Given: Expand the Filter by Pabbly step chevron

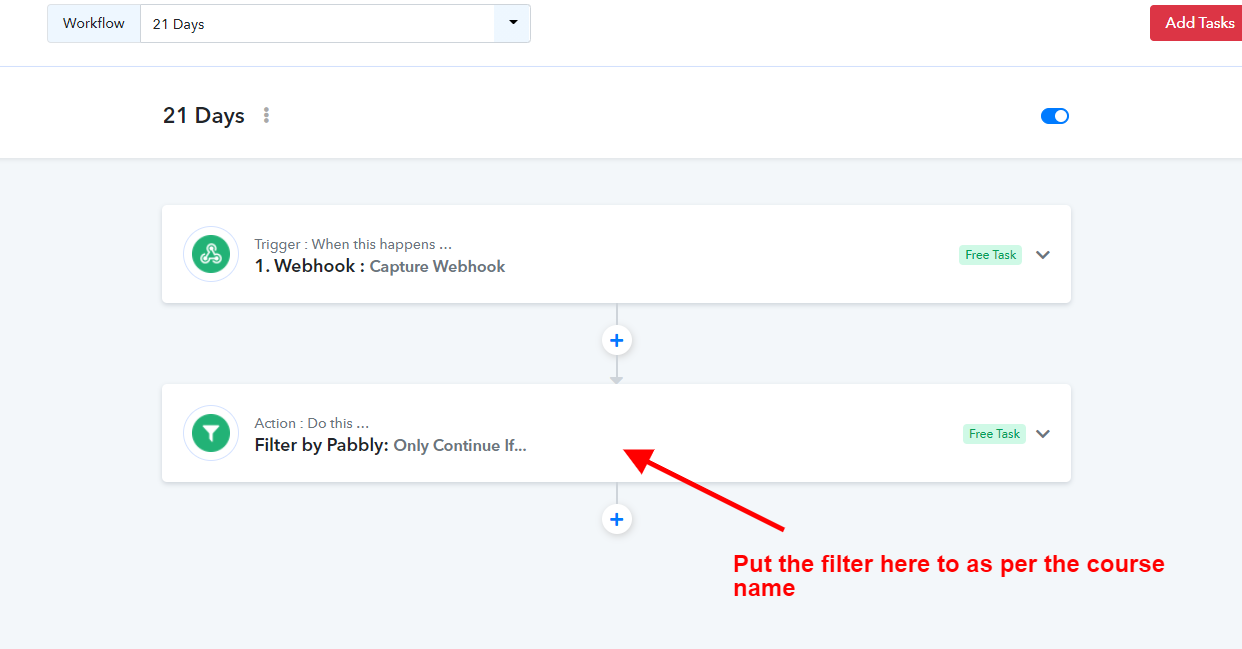Looking at the screenshot, I should point(1043,434).
